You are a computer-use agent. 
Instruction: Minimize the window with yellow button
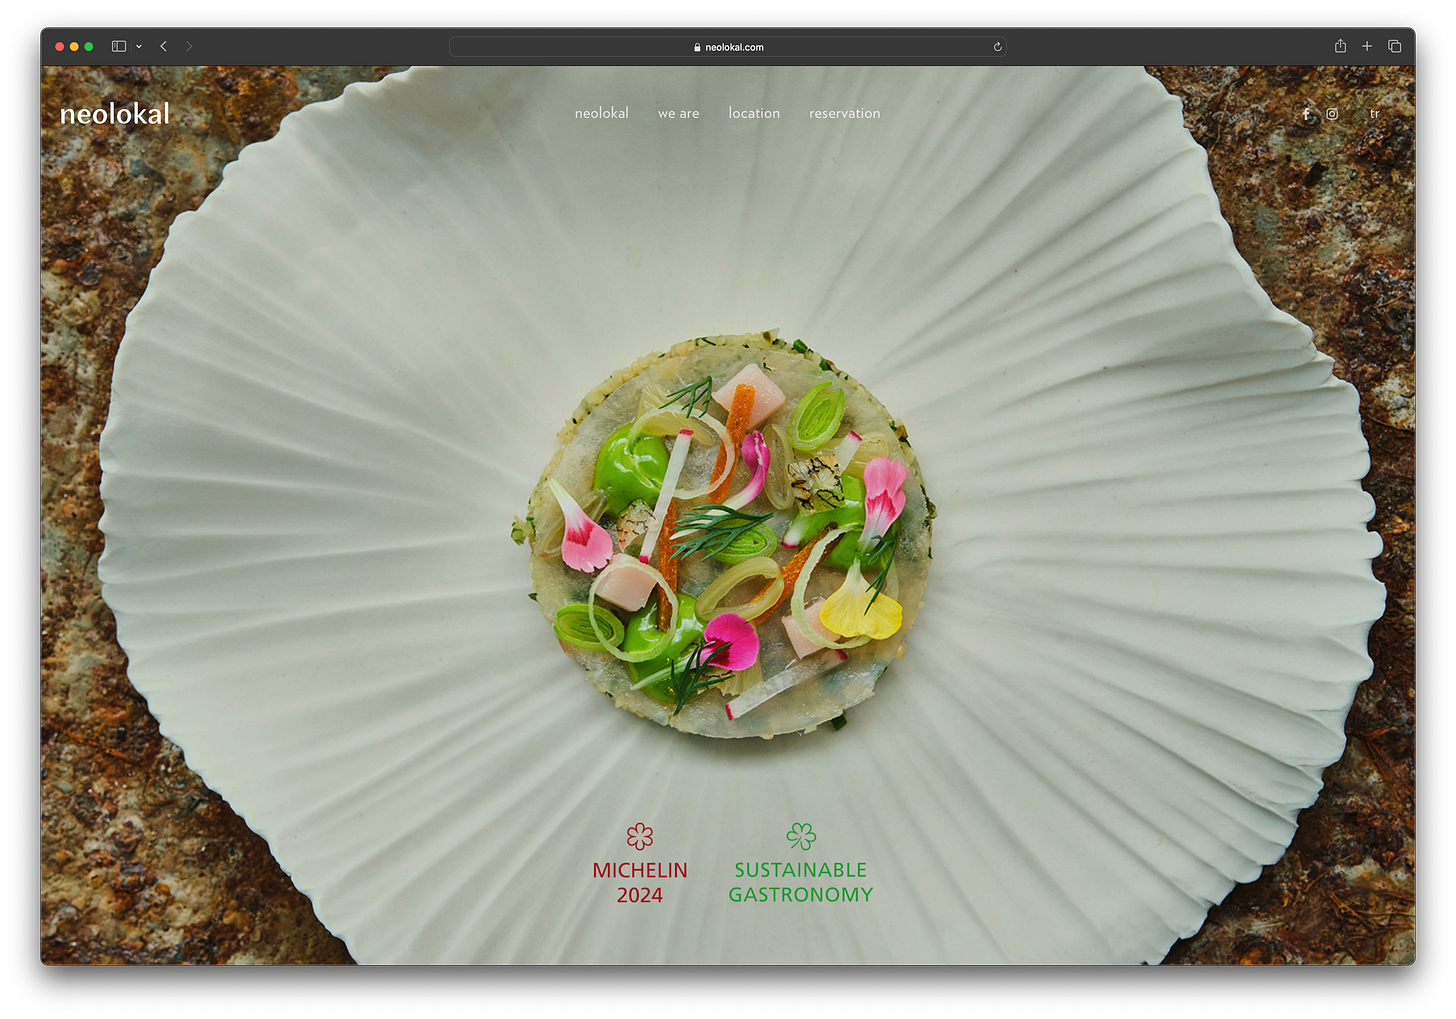(74, 46)
